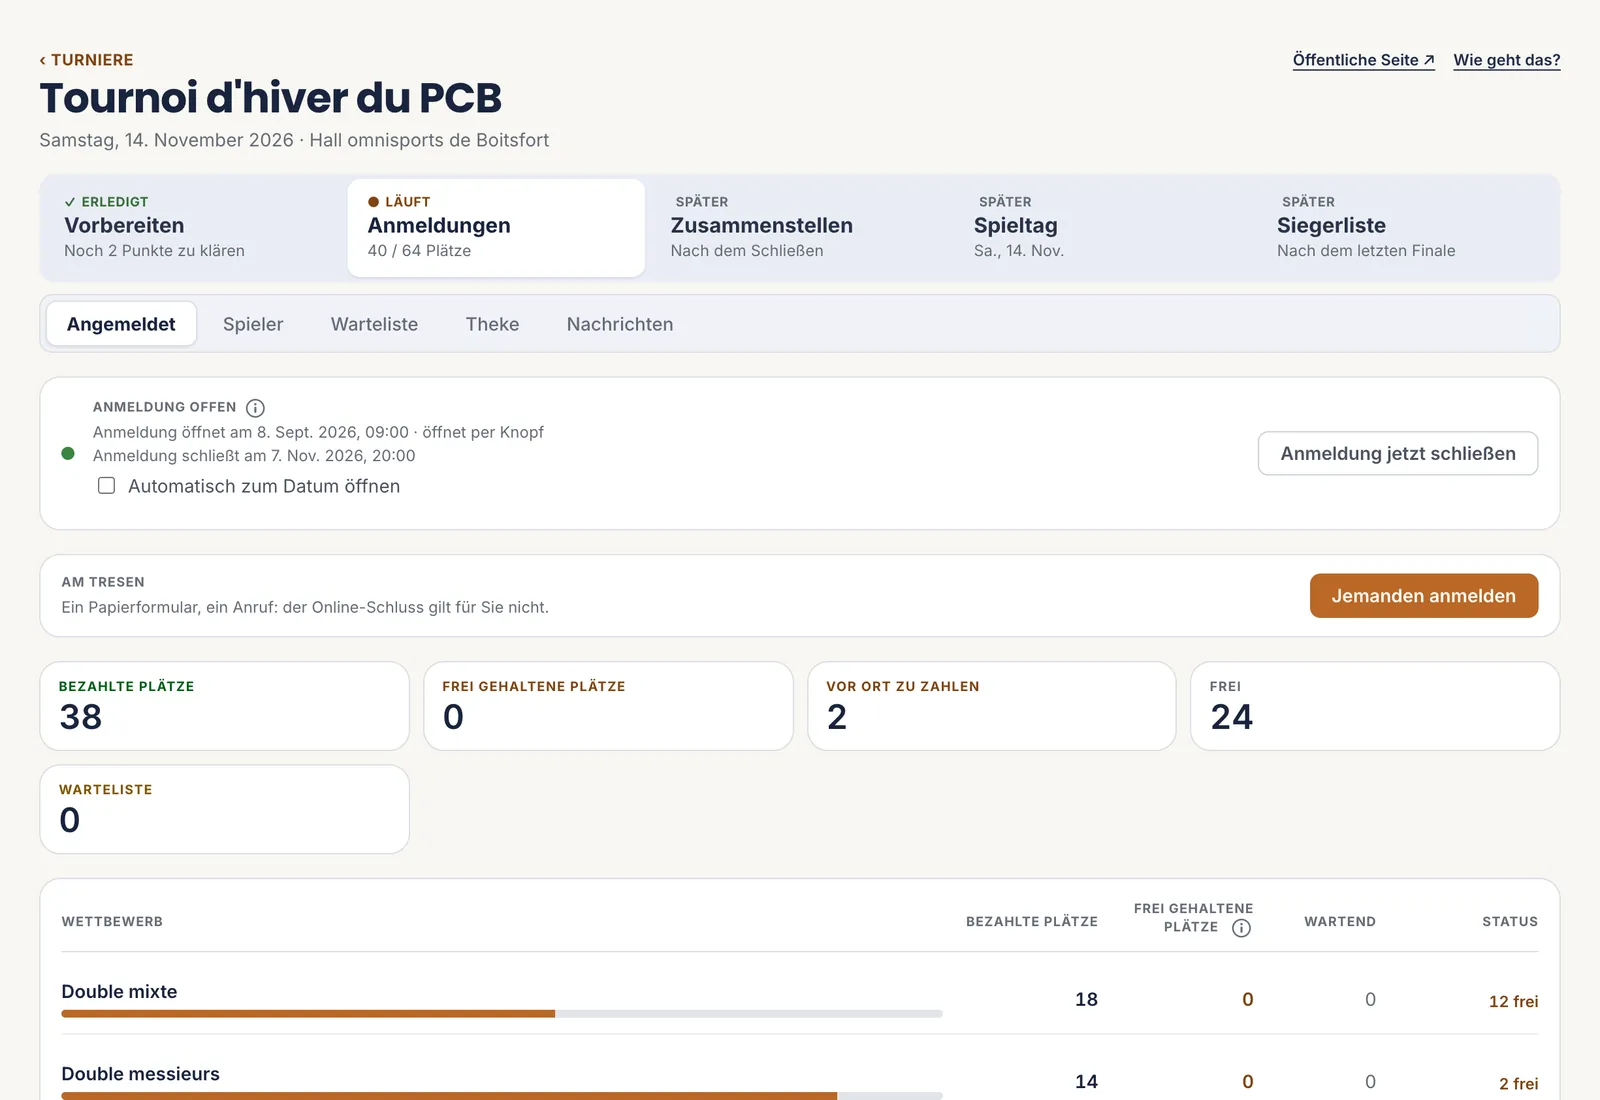1600x1100 pixels.
Task: Click the Wartend column header
Action: 1340,921
